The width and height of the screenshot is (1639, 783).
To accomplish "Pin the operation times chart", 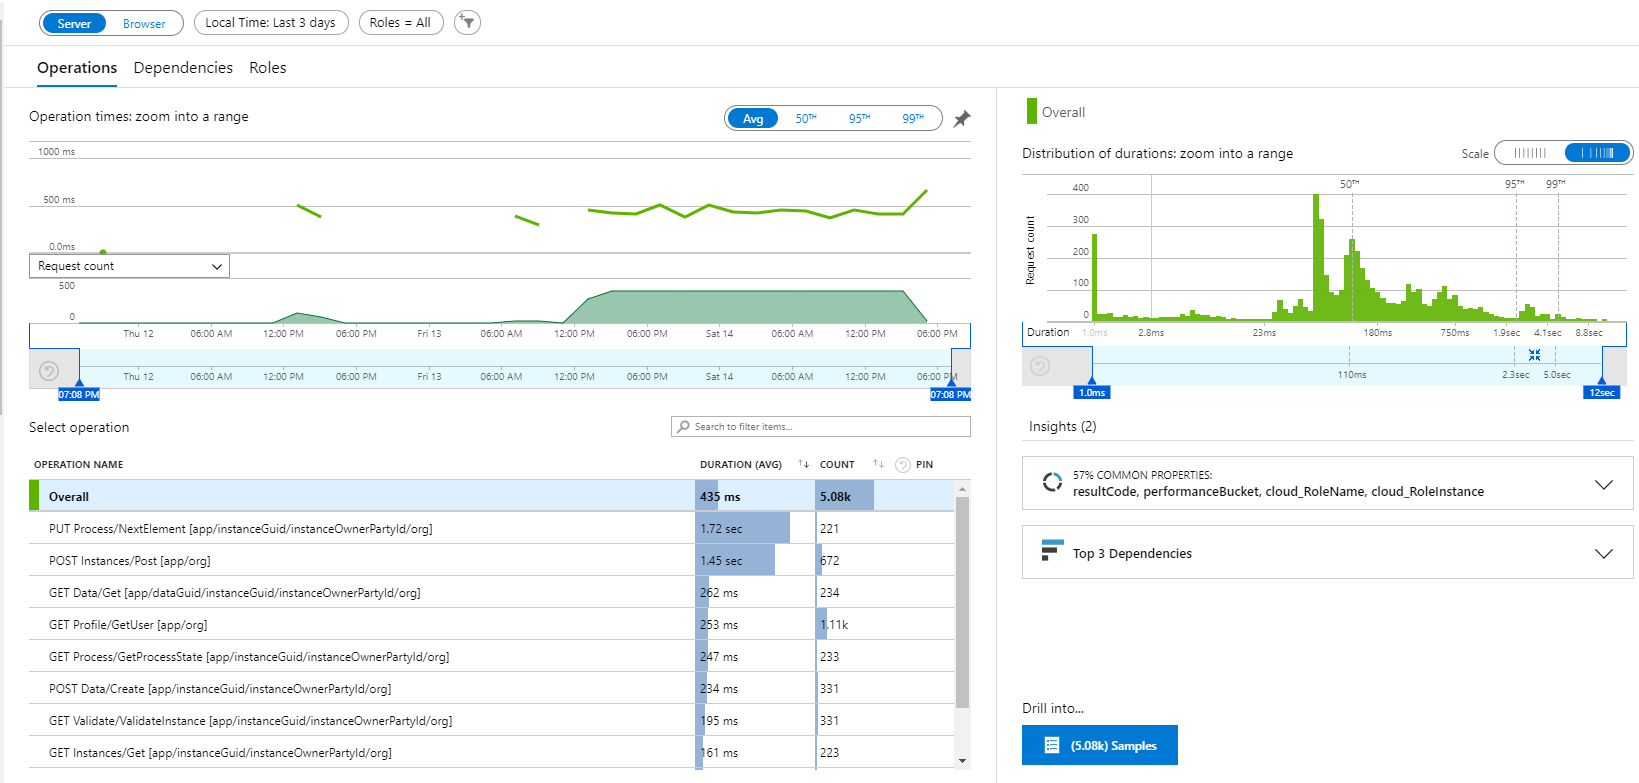I will (x=961, y=119).
